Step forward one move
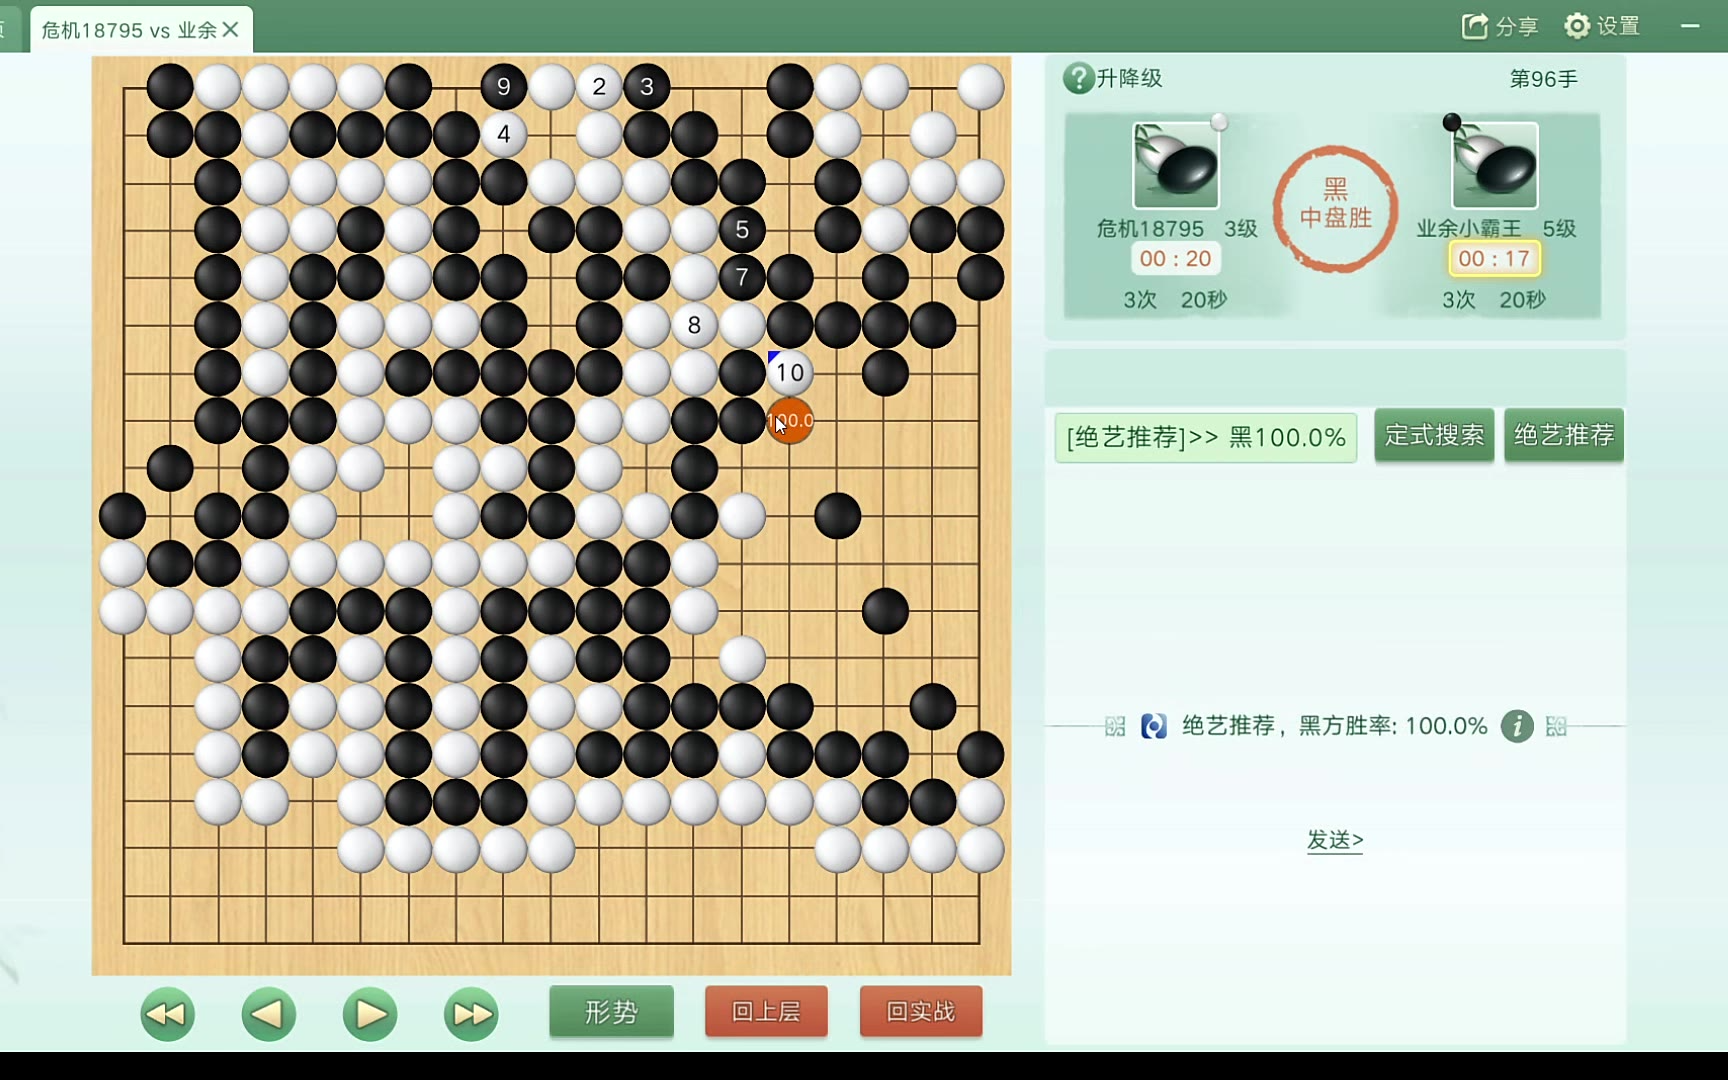Viewport: 1728px width, 1080px height. pyautogui.click(x=370, y=1014)
